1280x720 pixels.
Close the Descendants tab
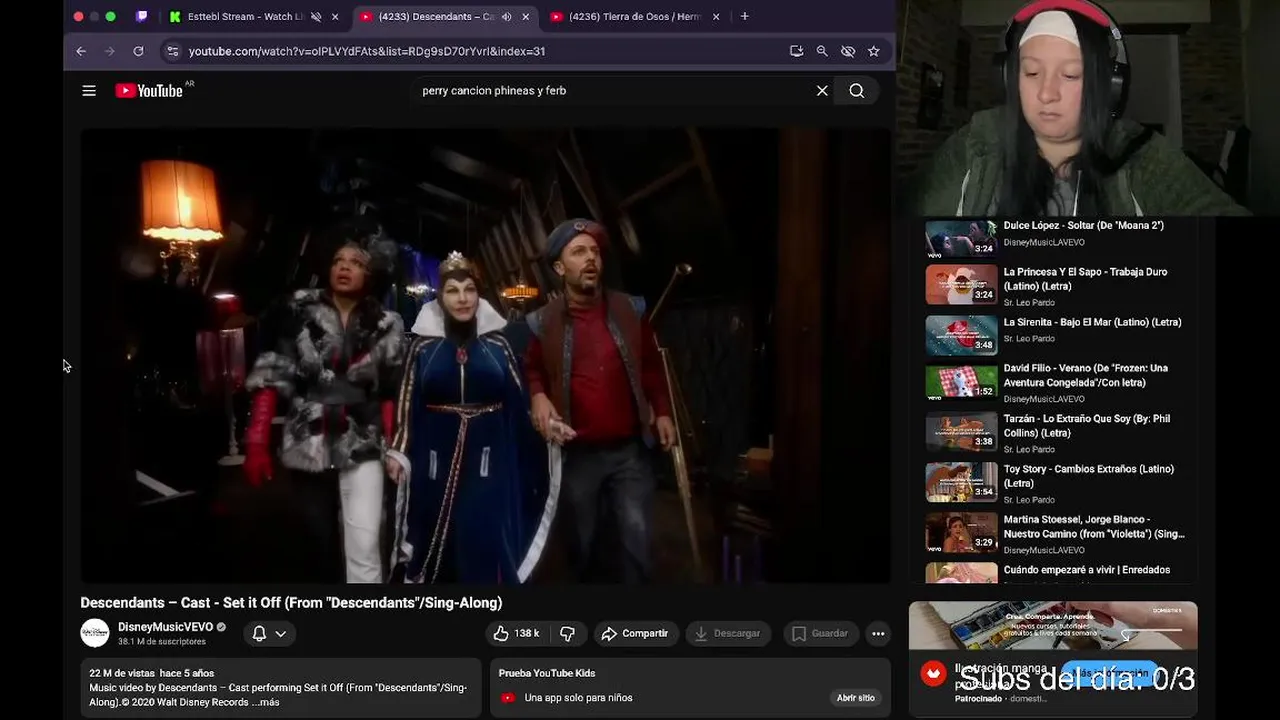[x=526, y=17]
